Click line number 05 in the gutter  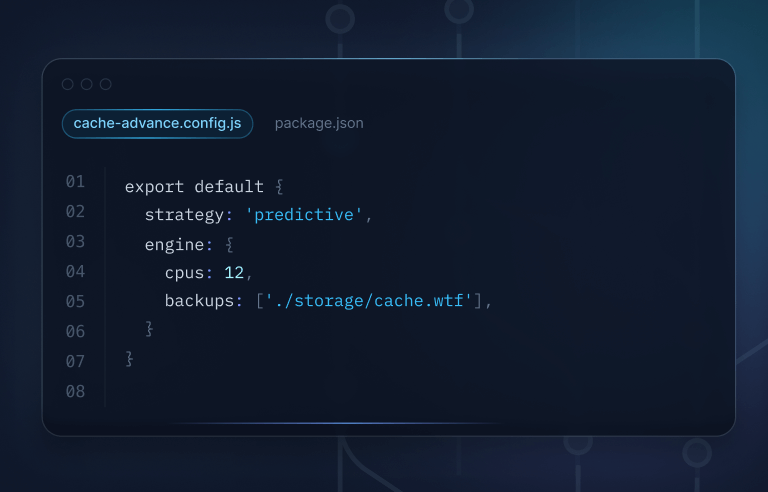(76, 301)
